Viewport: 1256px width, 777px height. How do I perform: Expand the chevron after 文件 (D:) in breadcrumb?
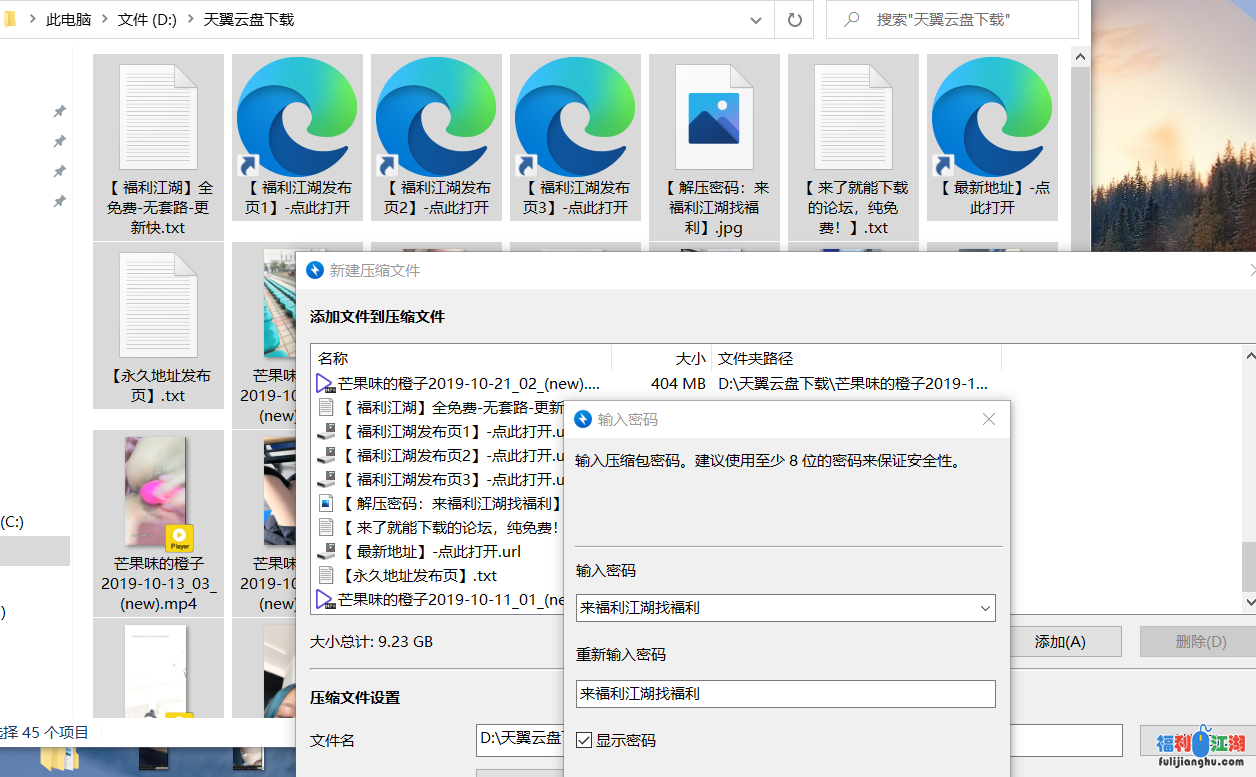(190, 20)
